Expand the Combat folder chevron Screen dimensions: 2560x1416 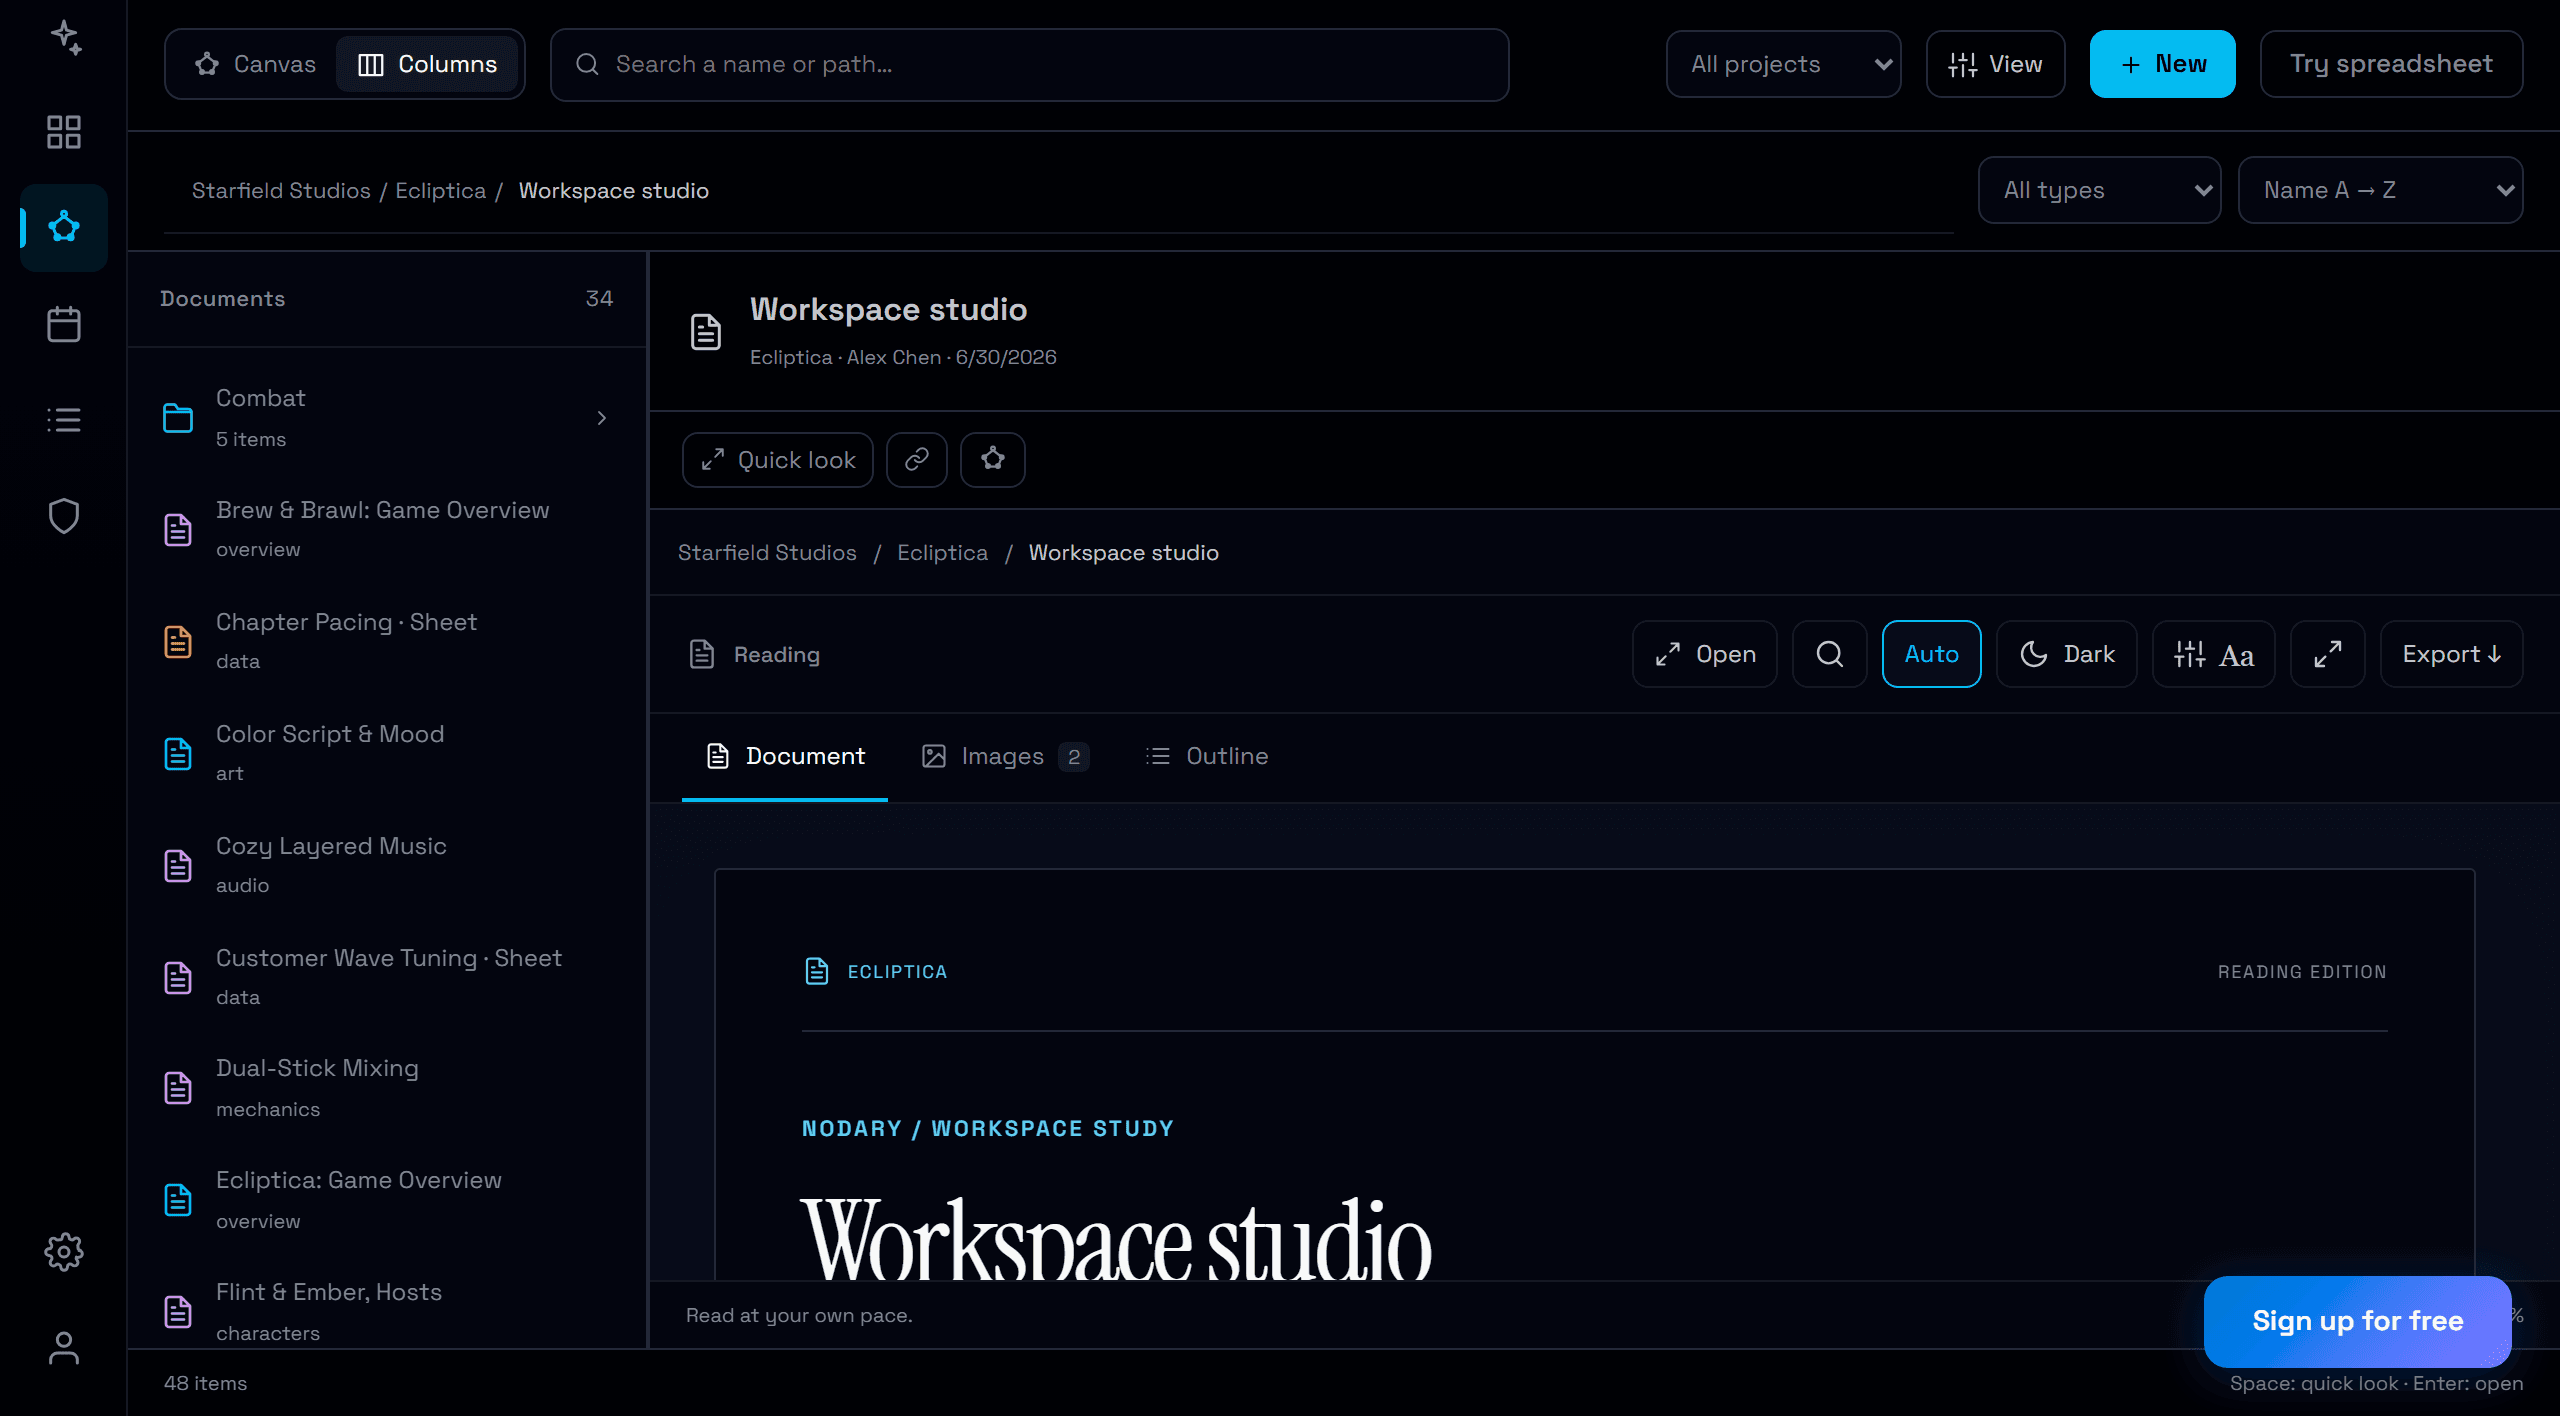(602, 418)
